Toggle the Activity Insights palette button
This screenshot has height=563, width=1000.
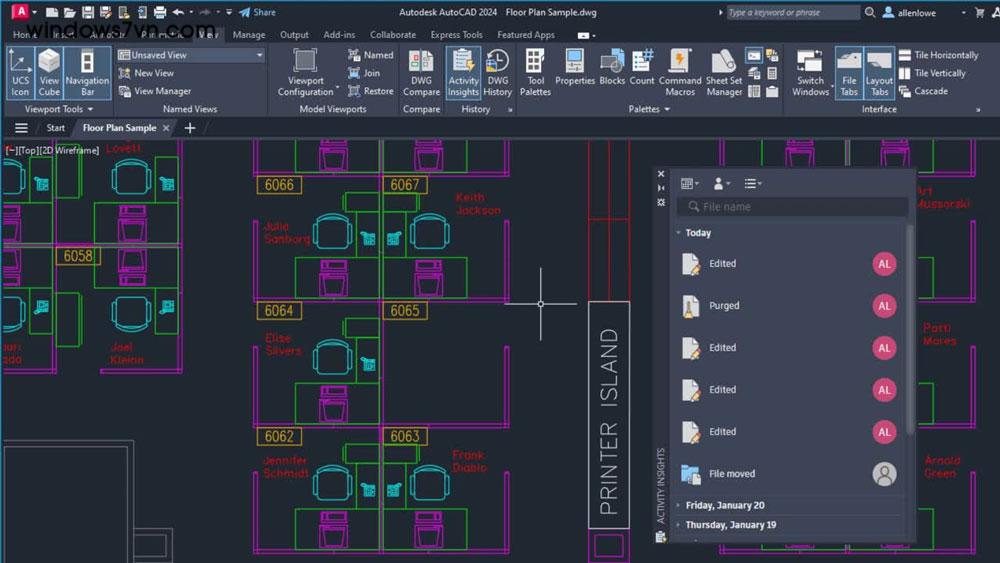(x=463, y=73)
